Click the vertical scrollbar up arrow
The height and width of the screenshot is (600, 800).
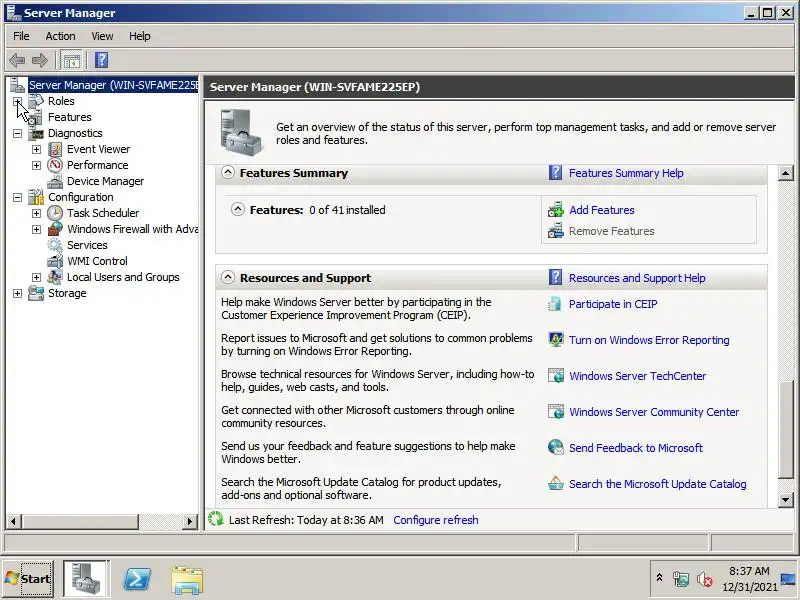pyautogui.click(x=785, y=173)
